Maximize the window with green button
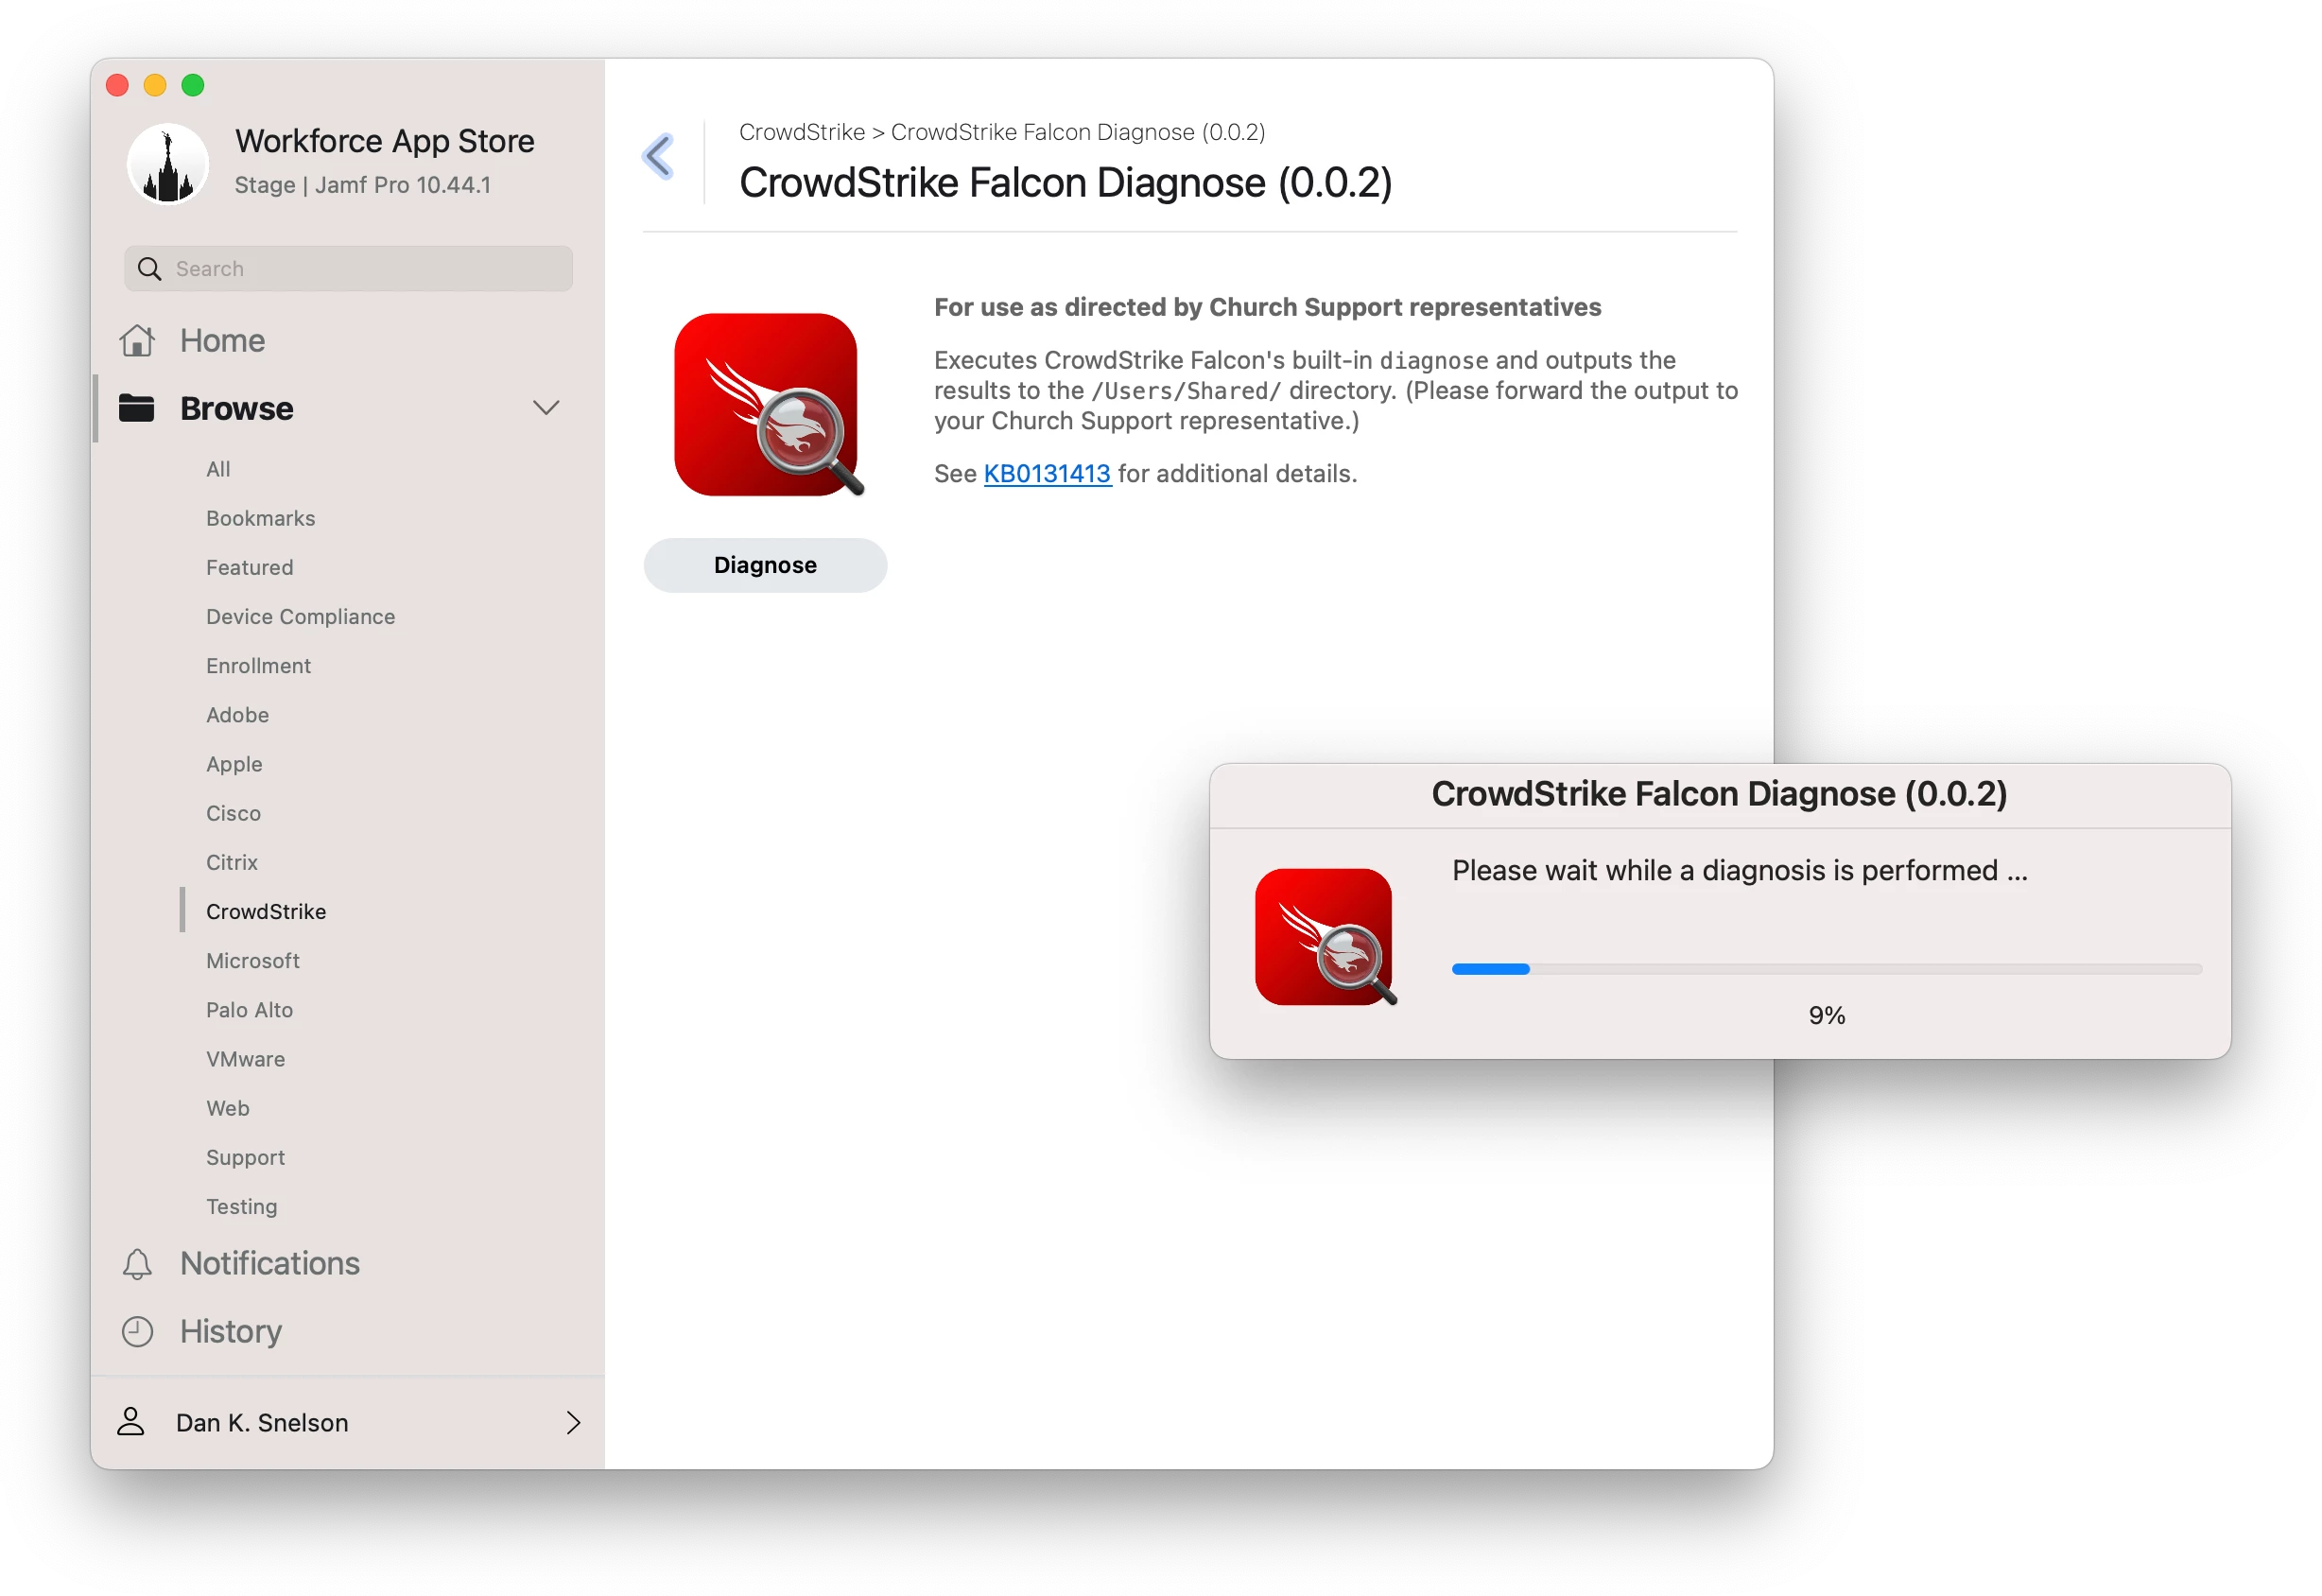Viewport: 2322px width, 1596px height. click(193, 85)
